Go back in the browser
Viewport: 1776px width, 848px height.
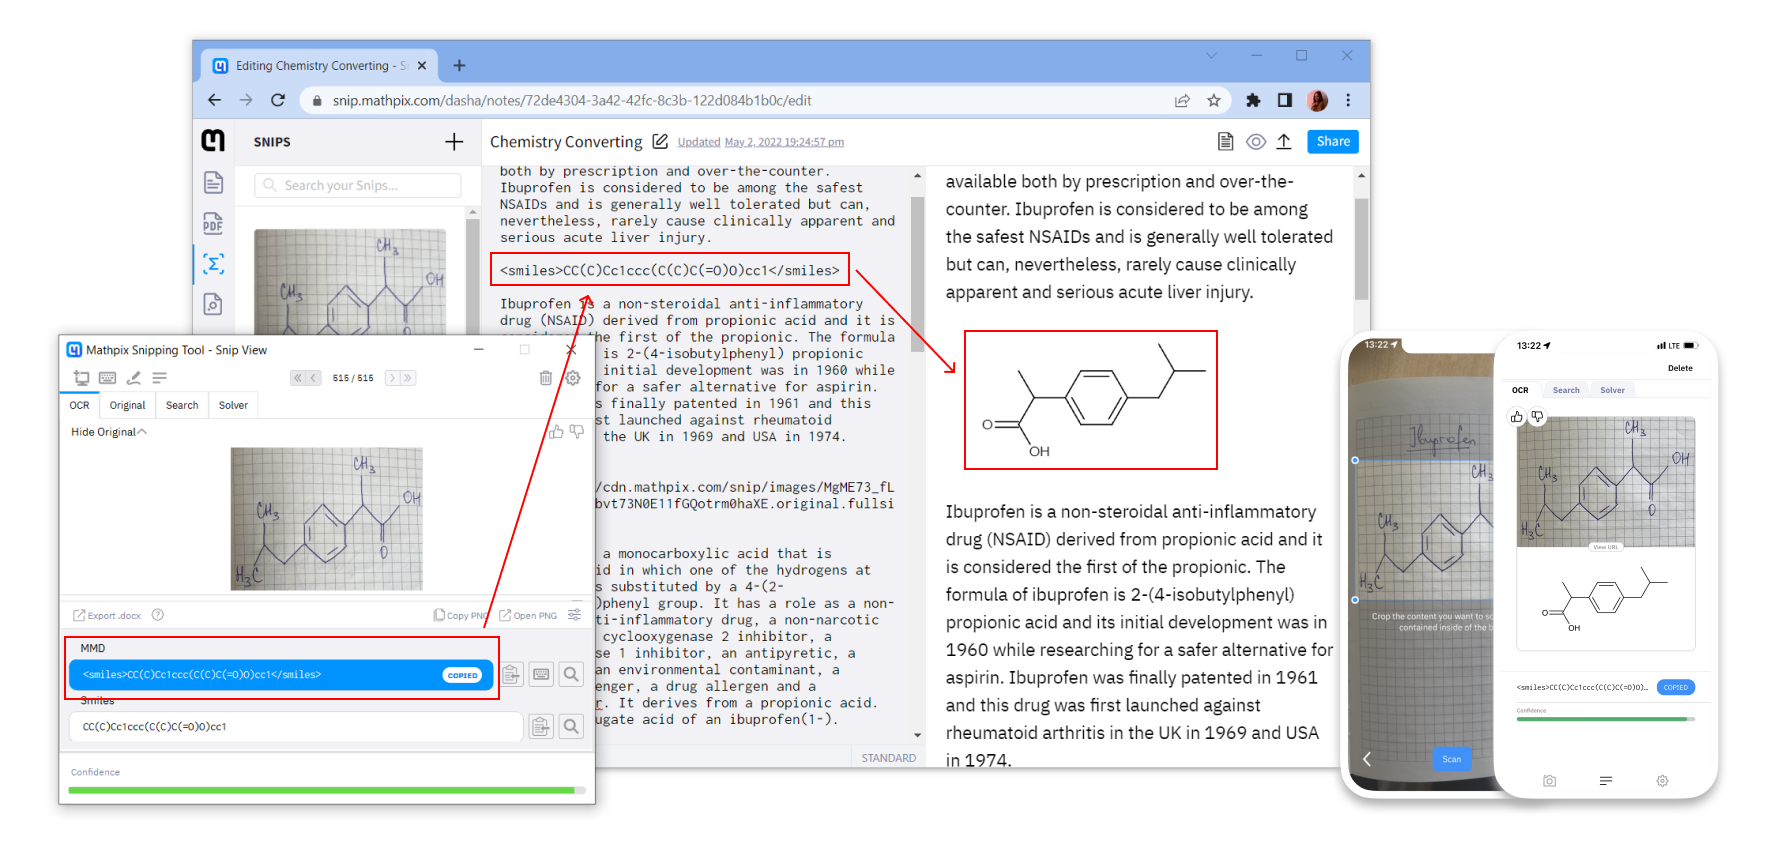pyautogui.click(x=214, y=100)
